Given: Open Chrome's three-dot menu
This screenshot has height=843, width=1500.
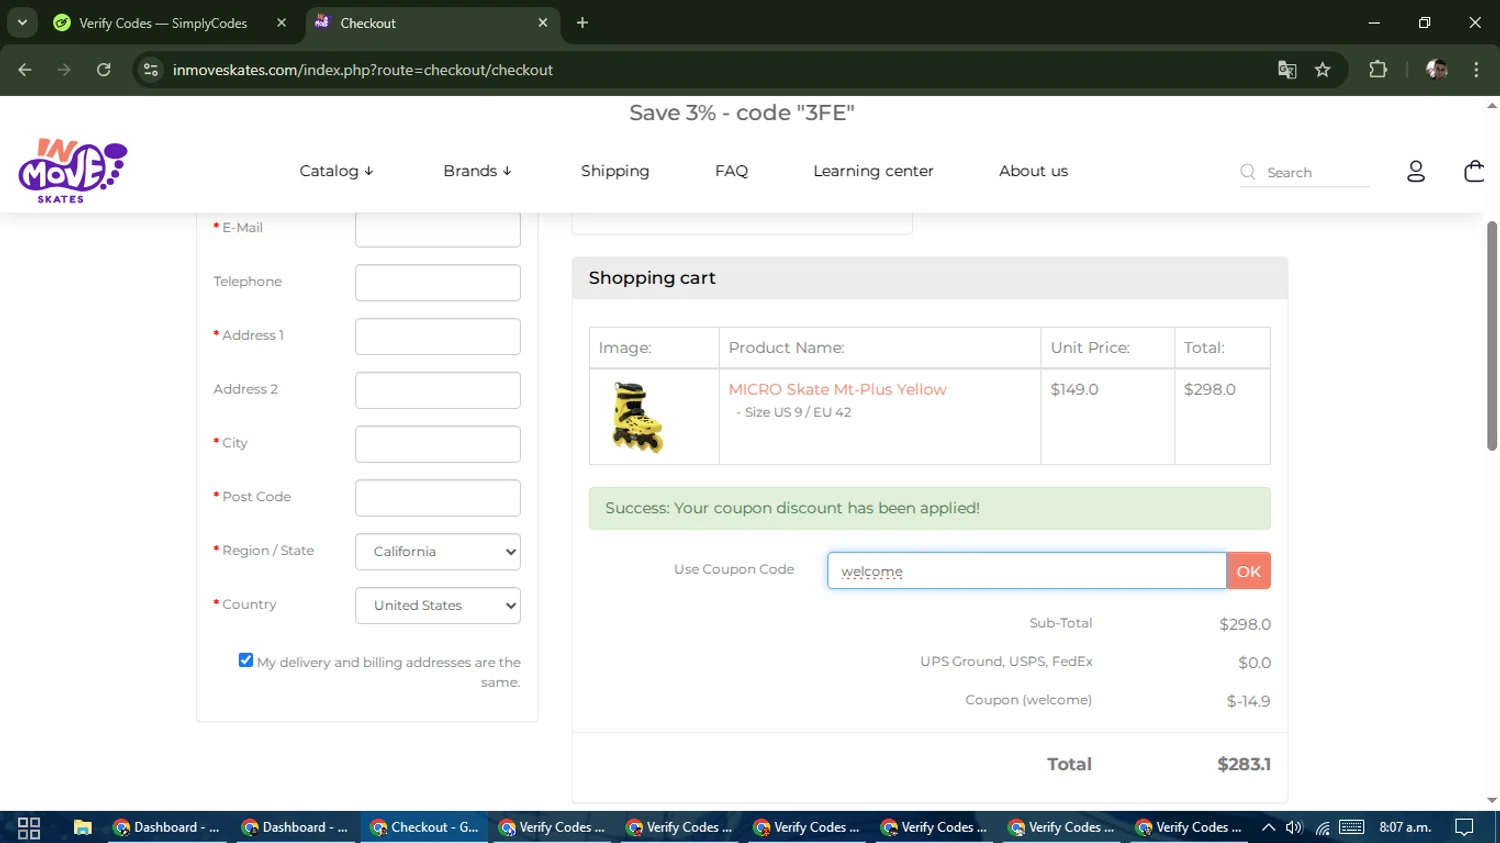Looking at the screenshot, I should tap(1476, 70).
